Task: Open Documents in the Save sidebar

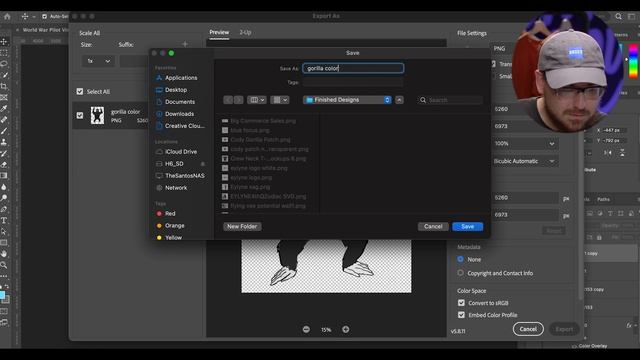Action: [x=180, y=102]
